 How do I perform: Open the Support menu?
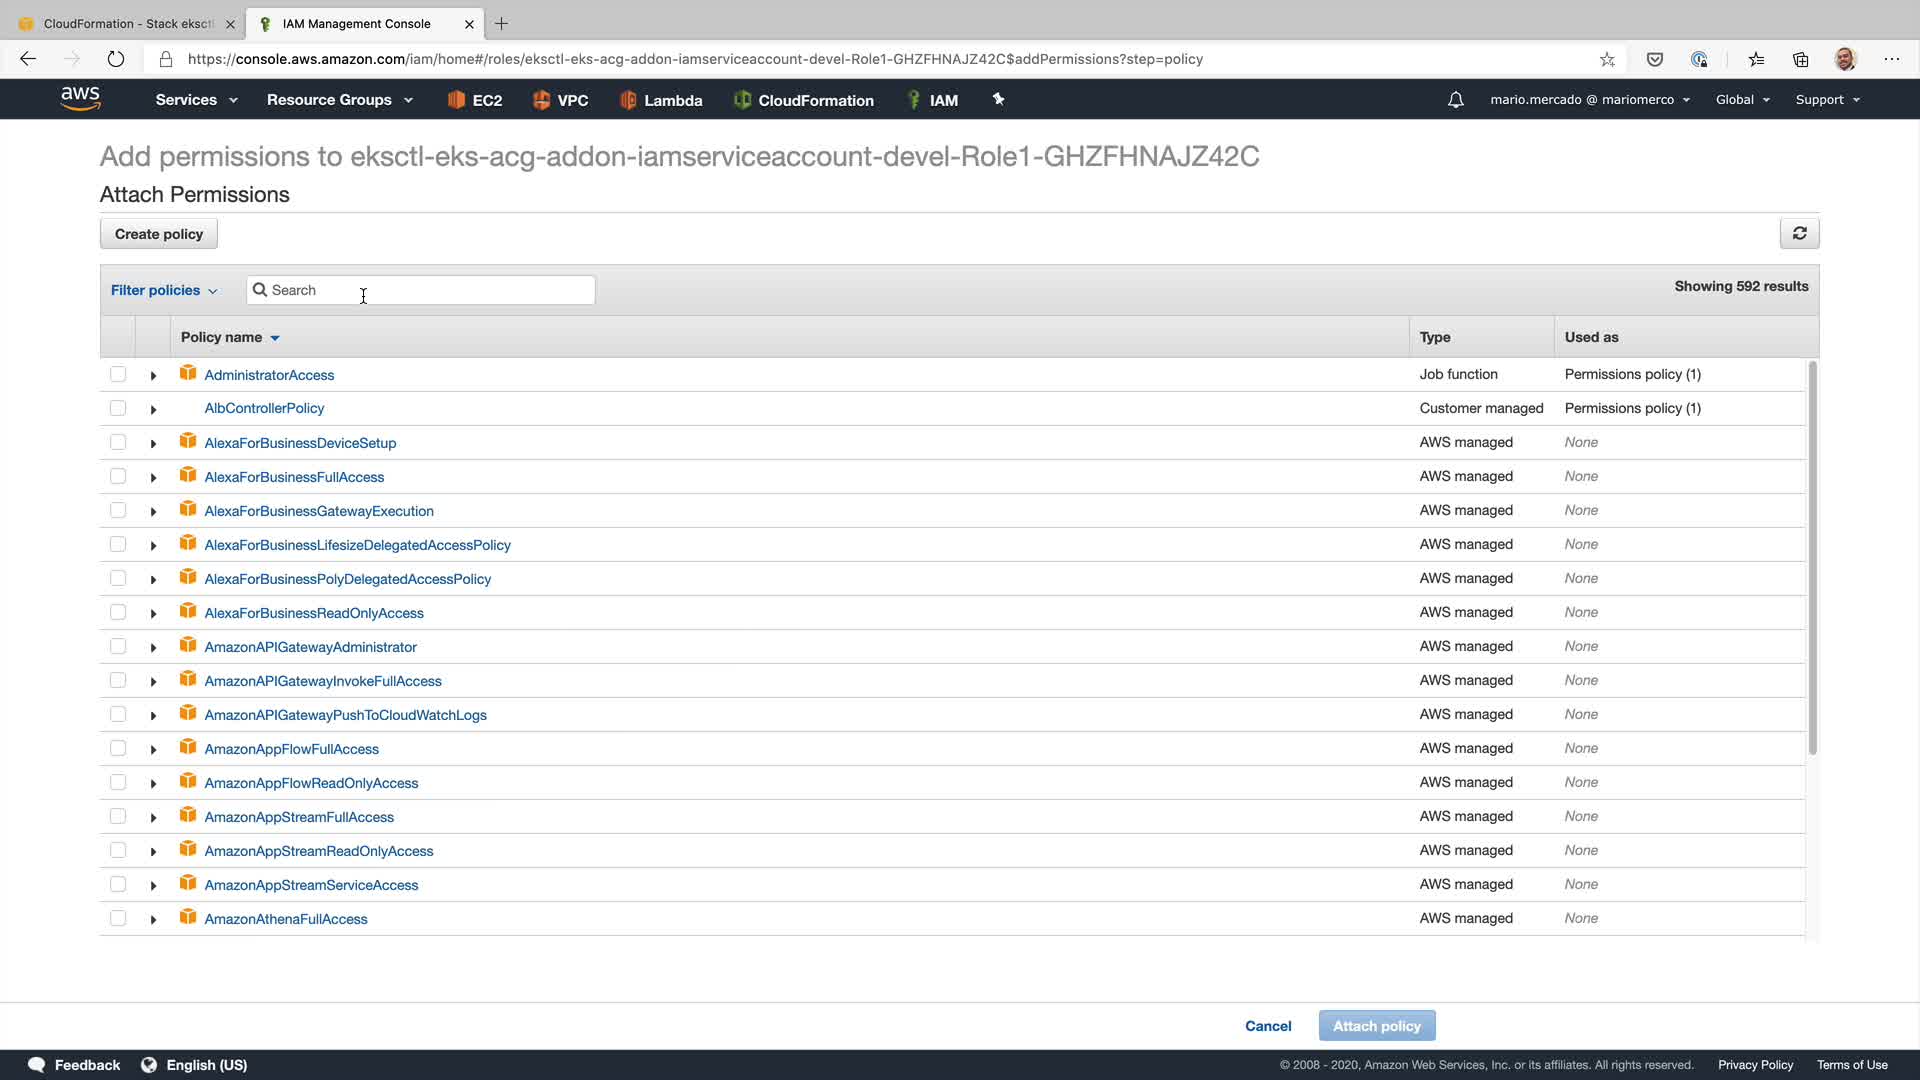(x=1827, y=100)
